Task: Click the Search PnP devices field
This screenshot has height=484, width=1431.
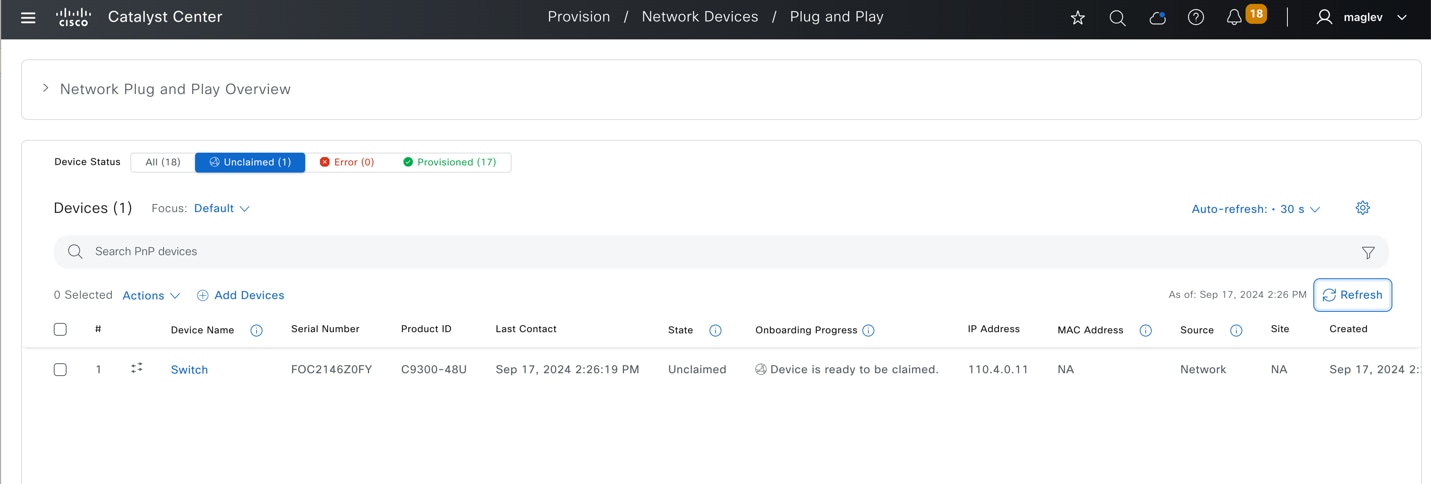Action: pyautogui.click(x=700, y=252)
